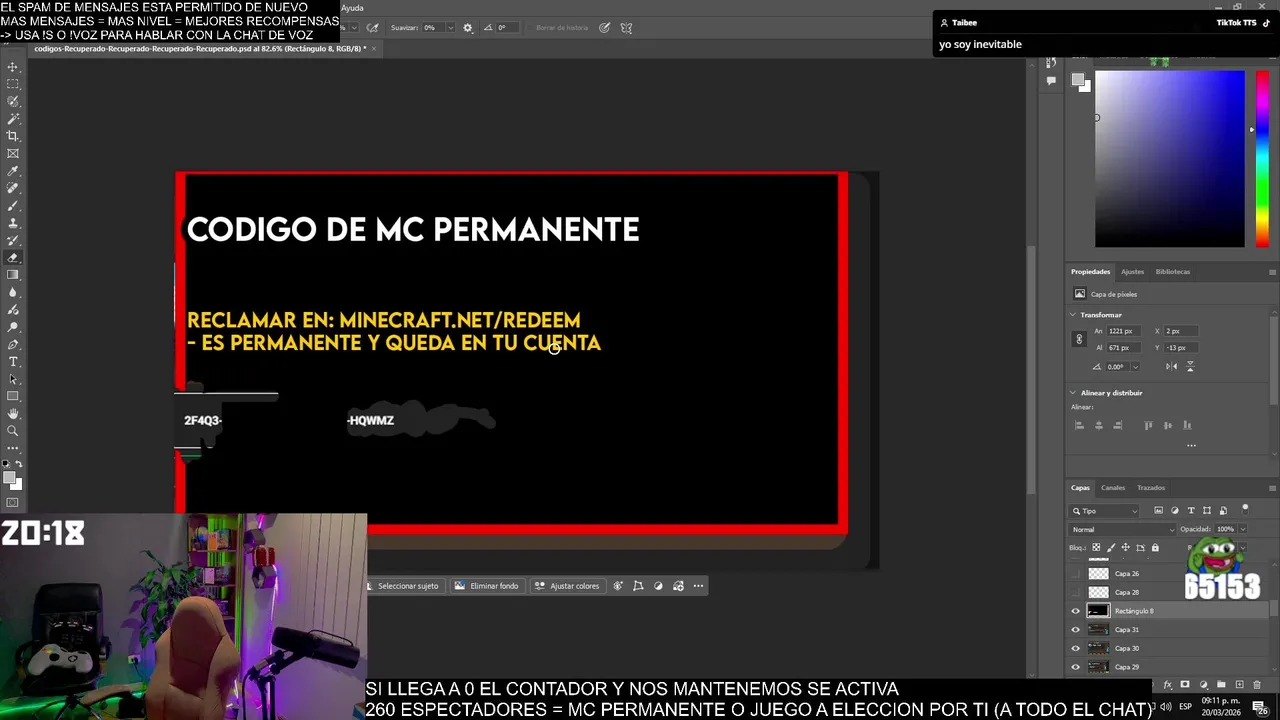
Task: Show the Capa 26 layer
Action: (1076, 574)
